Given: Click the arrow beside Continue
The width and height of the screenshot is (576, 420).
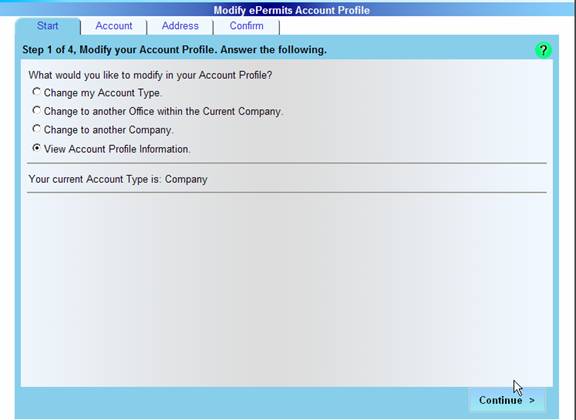Looking at the screenshot, I should click(532, 401).
